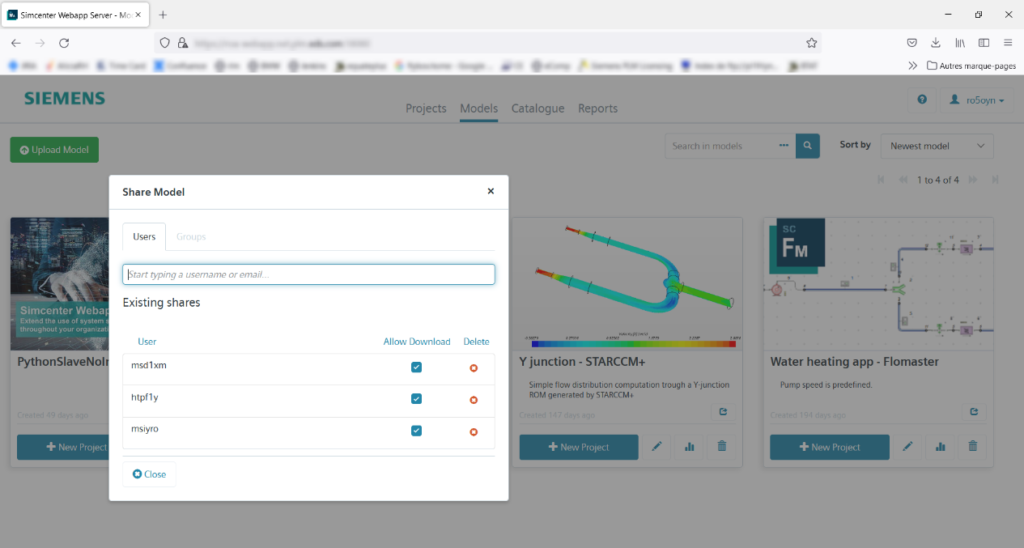
Task: Click the Close button in dialog
Action: point(149,474)
